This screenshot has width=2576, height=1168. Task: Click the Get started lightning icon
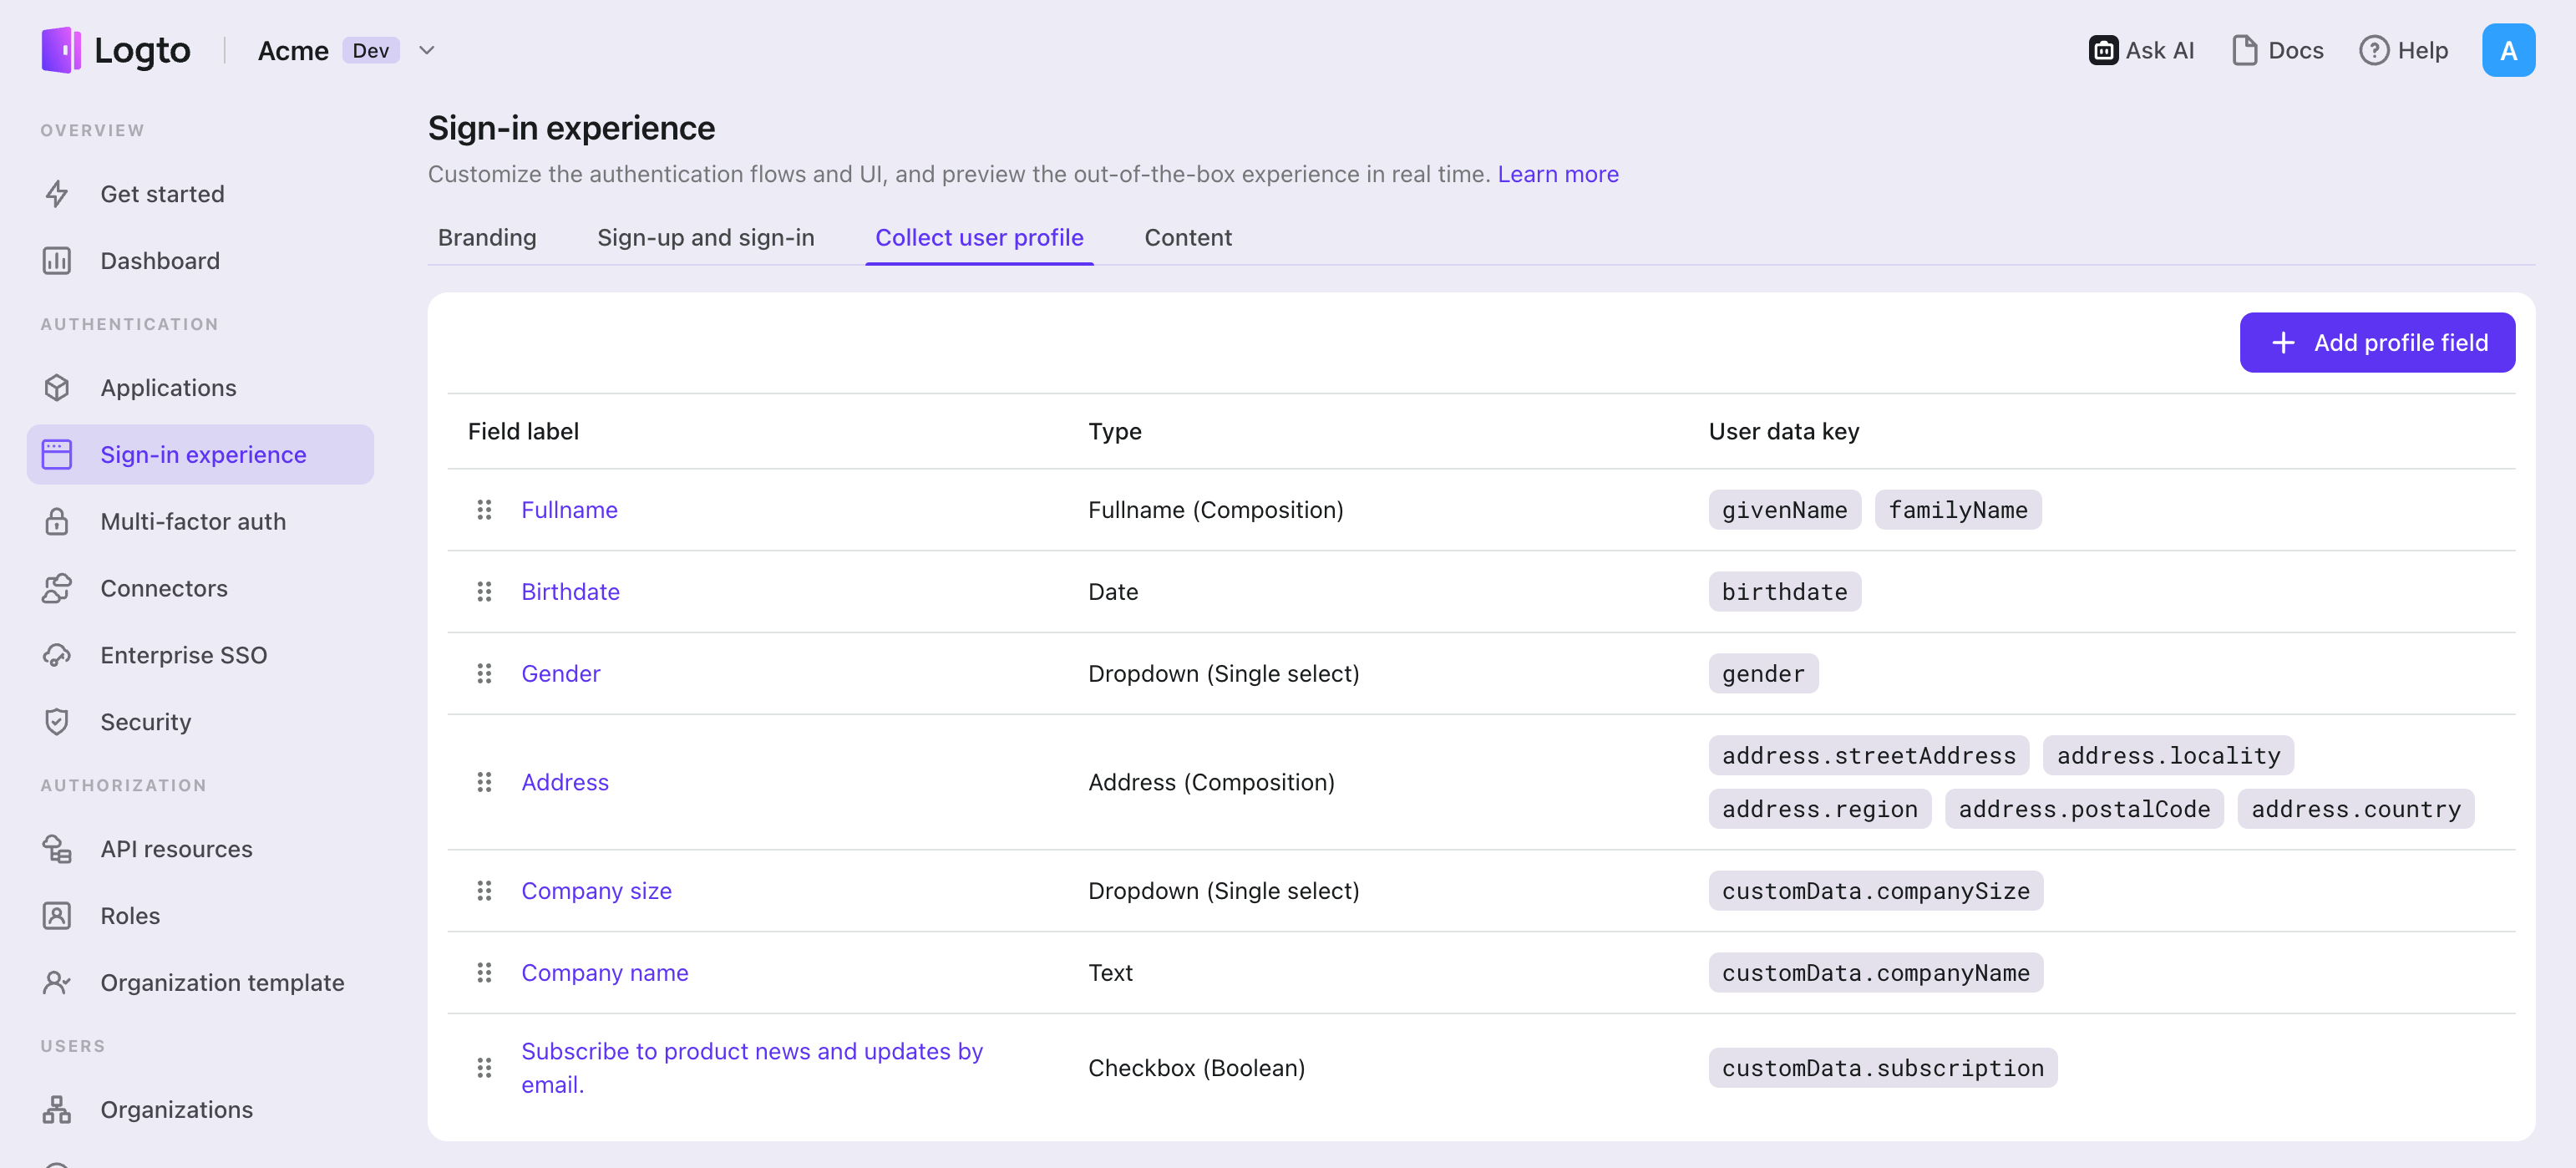(57, 194)
